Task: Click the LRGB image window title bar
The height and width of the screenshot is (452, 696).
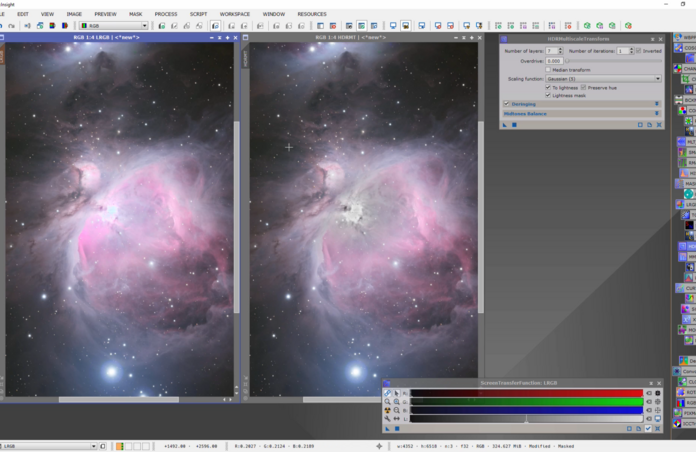Action: [107, 37]
